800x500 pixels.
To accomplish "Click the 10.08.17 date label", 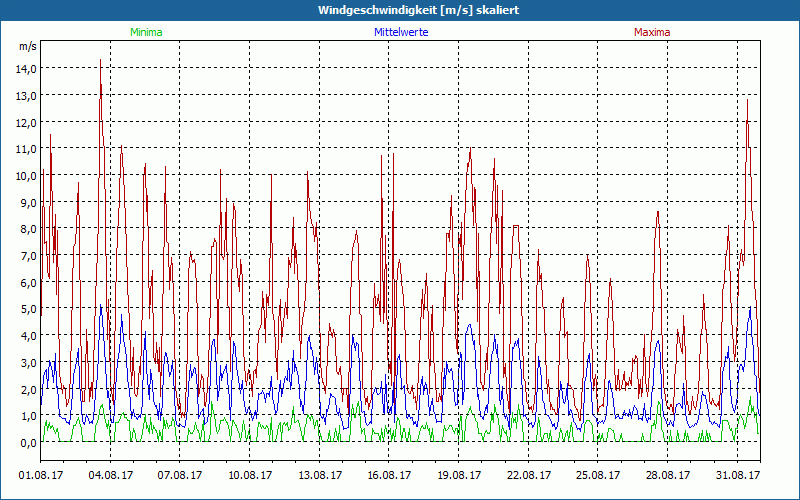I will (x=249, y=475).
